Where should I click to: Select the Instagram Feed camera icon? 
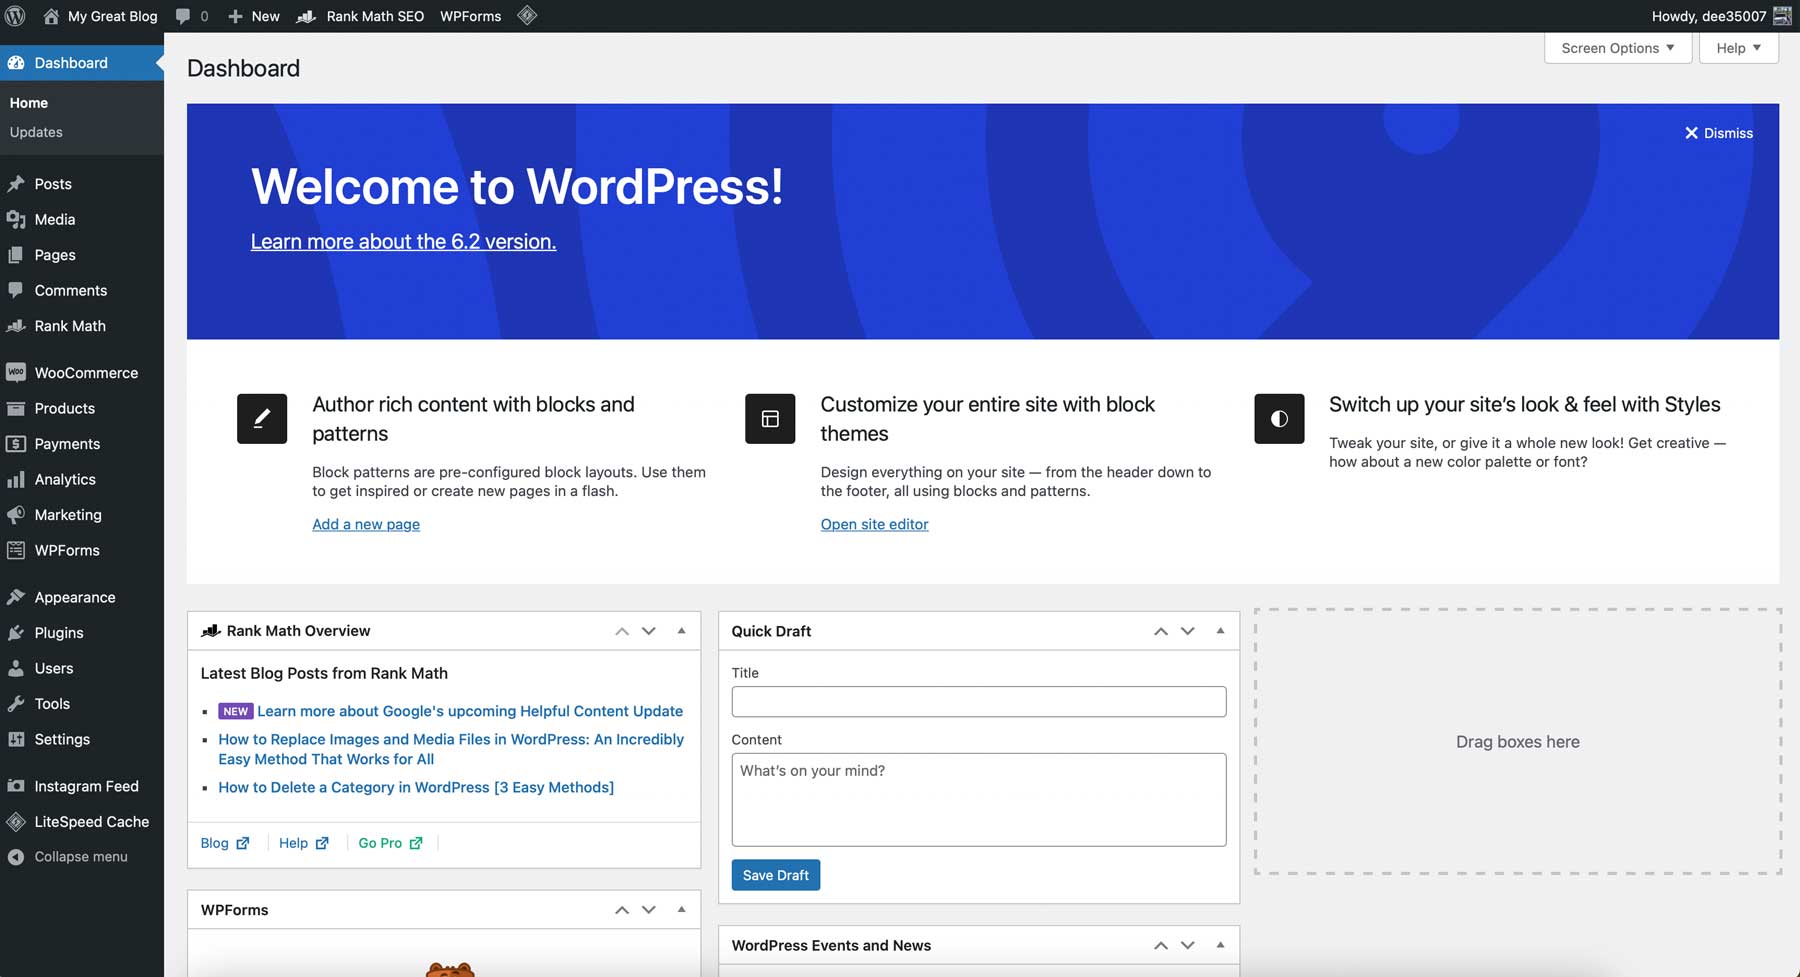pyautogui.click(x=17, y=786)
